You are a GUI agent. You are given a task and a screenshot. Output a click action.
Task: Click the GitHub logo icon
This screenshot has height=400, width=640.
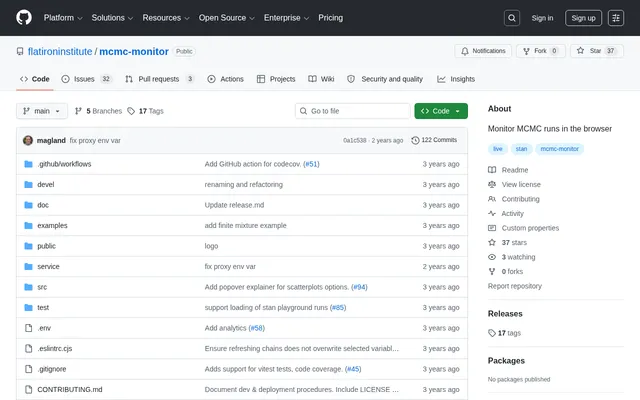coord(24,18)
